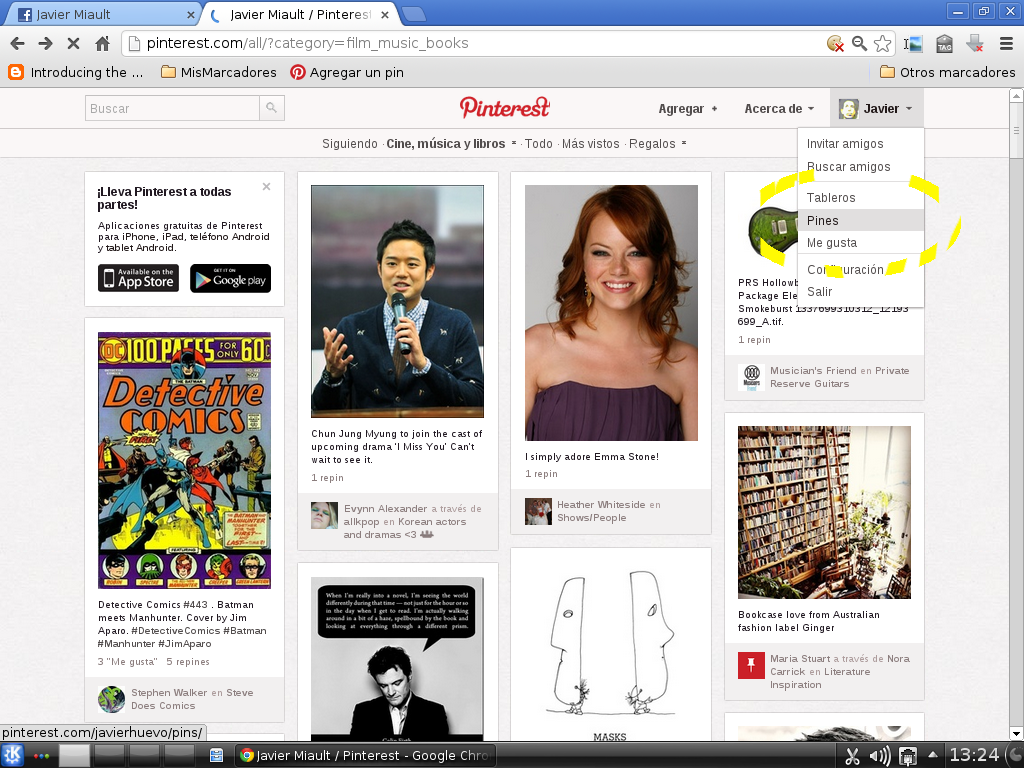The height and width of the screenshot is (768, 1024).
Task: Open the Chun Jung Myung pin image
Action: [397, 301]
